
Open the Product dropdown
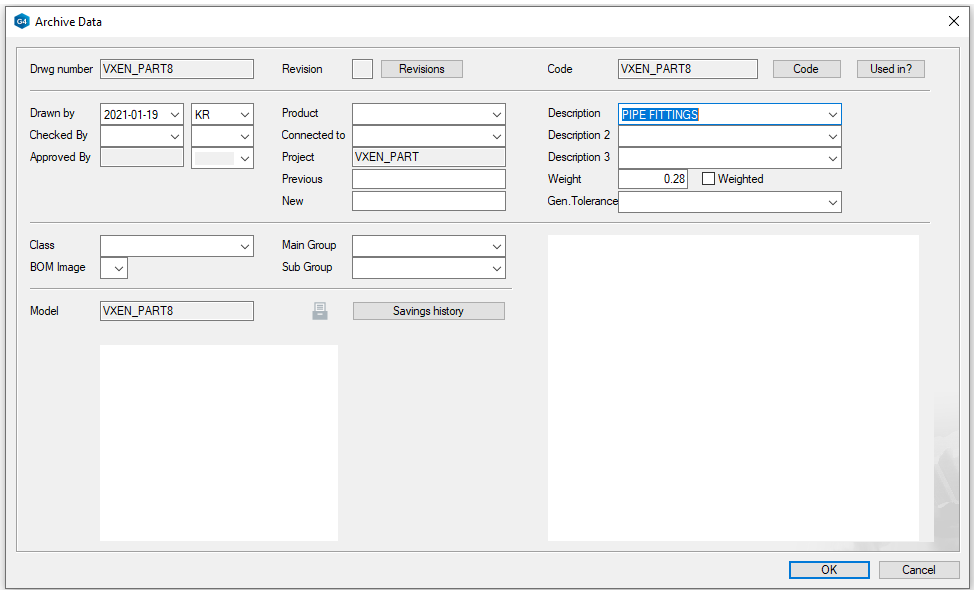[x=497, y=115]
